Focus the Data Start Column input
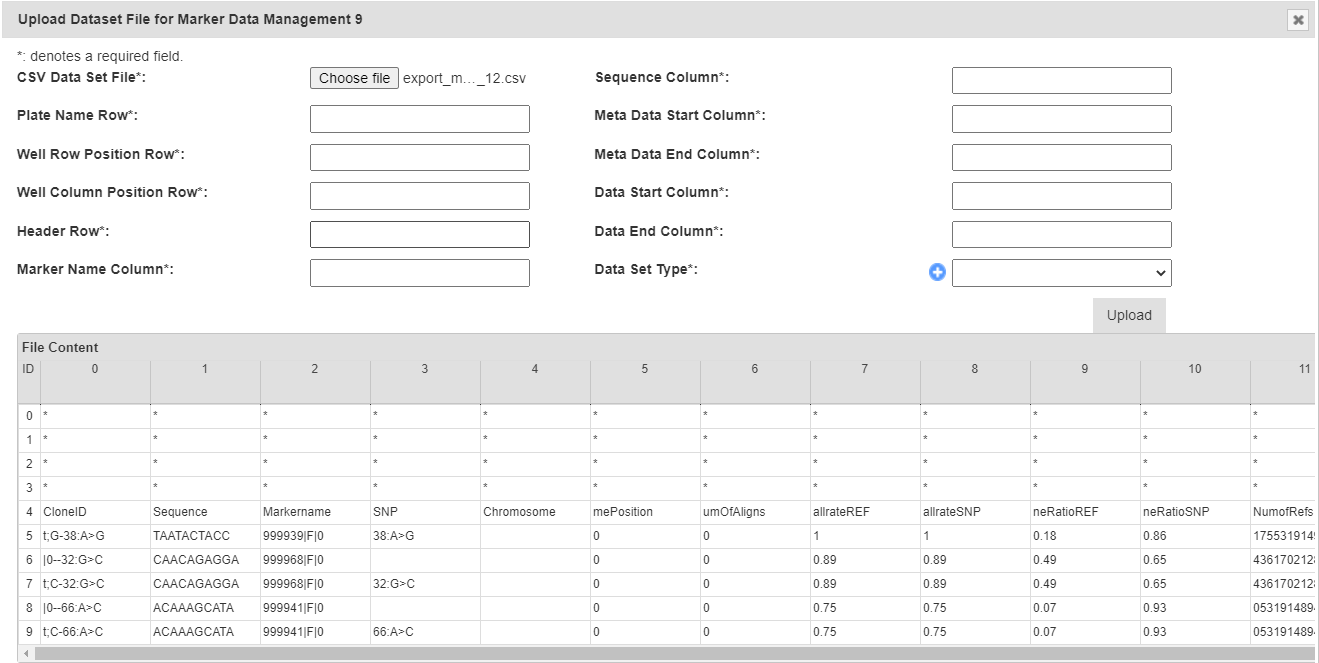 [x=1061, y=196]
